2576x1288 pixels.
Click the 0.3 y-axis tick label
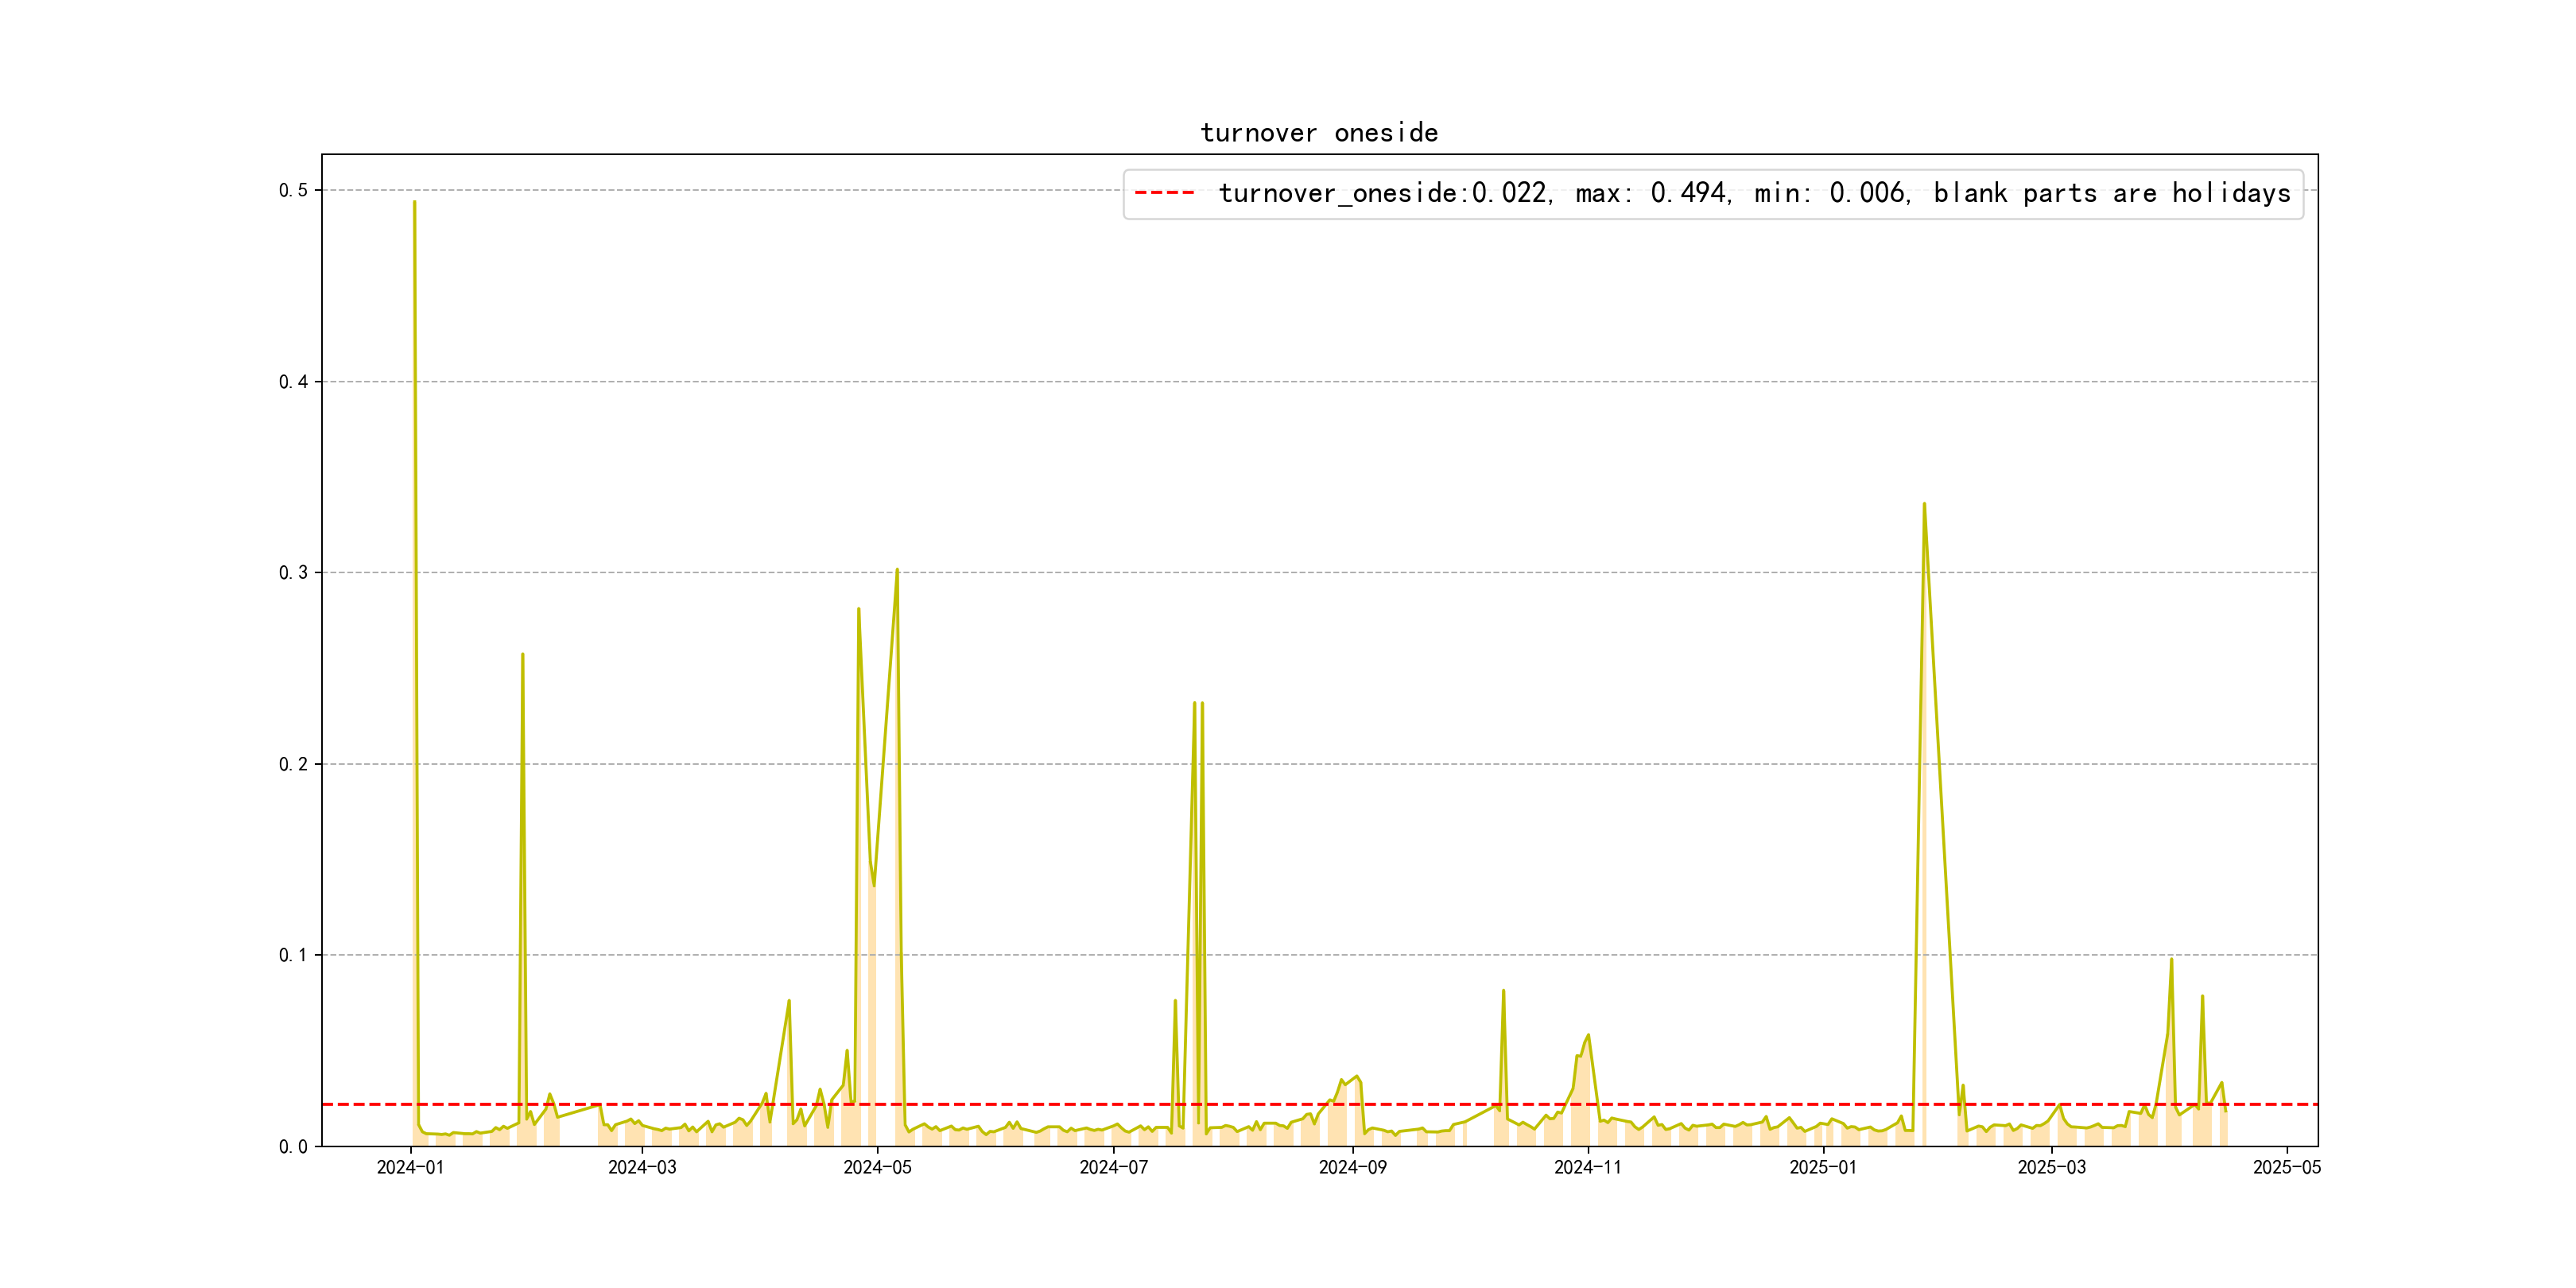tap(293, 573)
